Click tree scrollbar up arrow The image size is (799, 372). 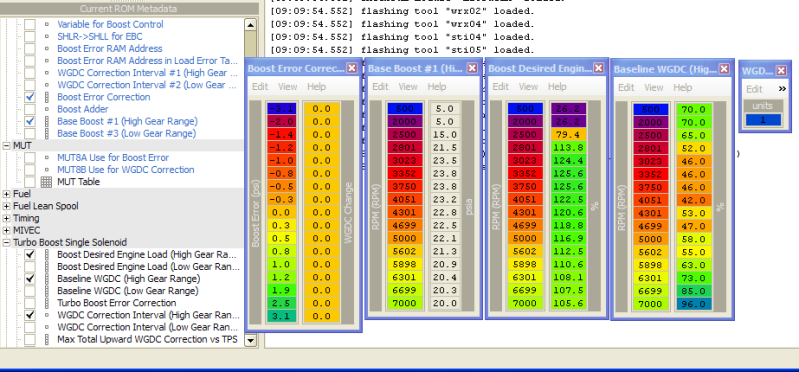[250, 24]
